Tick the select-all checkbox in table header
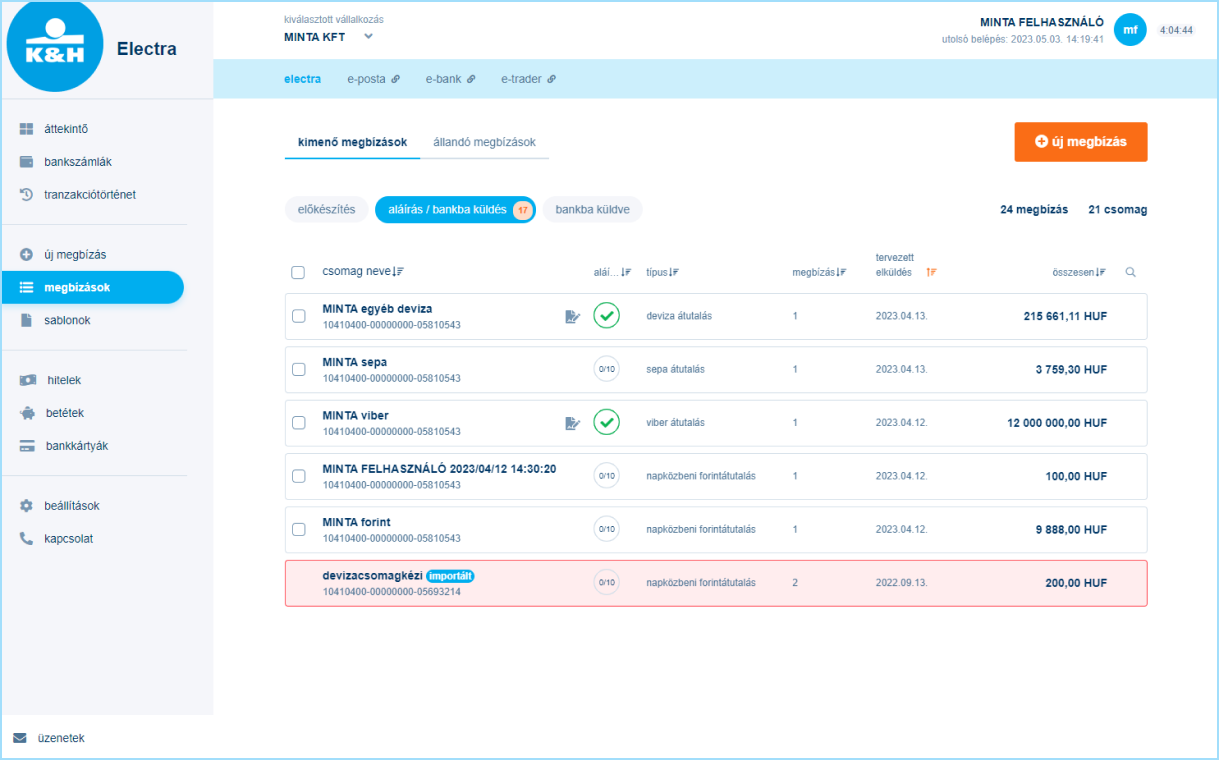This screenshot has height=760, width=1219. 298,272
